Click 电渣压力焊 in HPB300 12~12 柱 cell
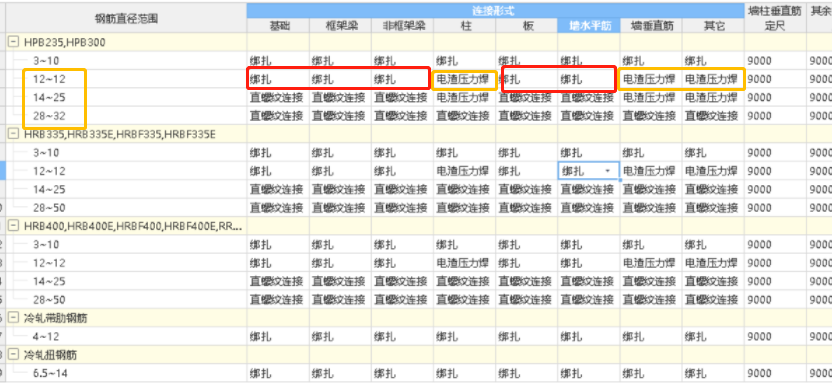The width and height of the screenshot is (832, 387). tap(462, 79)
